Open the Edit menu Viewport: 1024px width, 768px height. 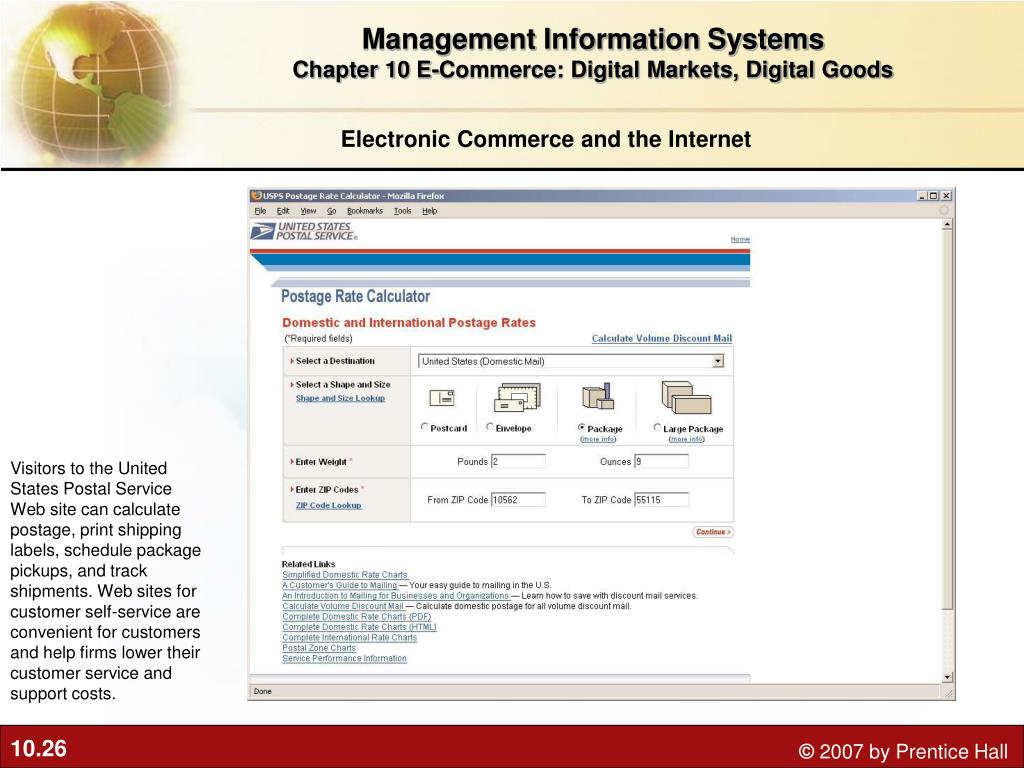point(283,211)
